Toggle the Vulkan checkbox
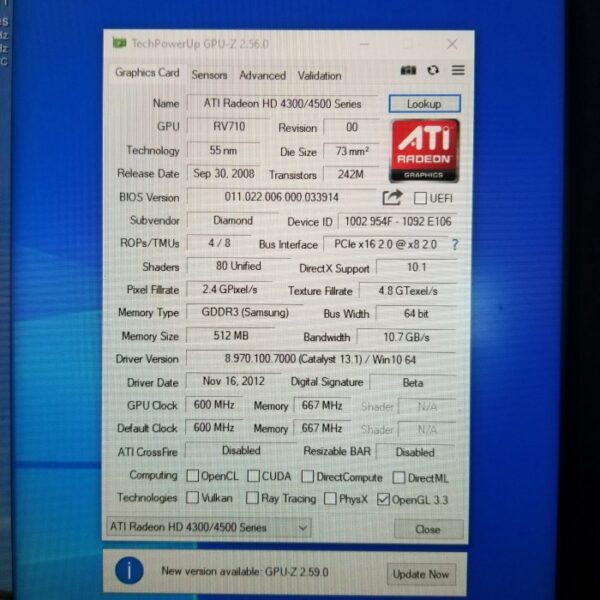 click(x=192, y=498)
